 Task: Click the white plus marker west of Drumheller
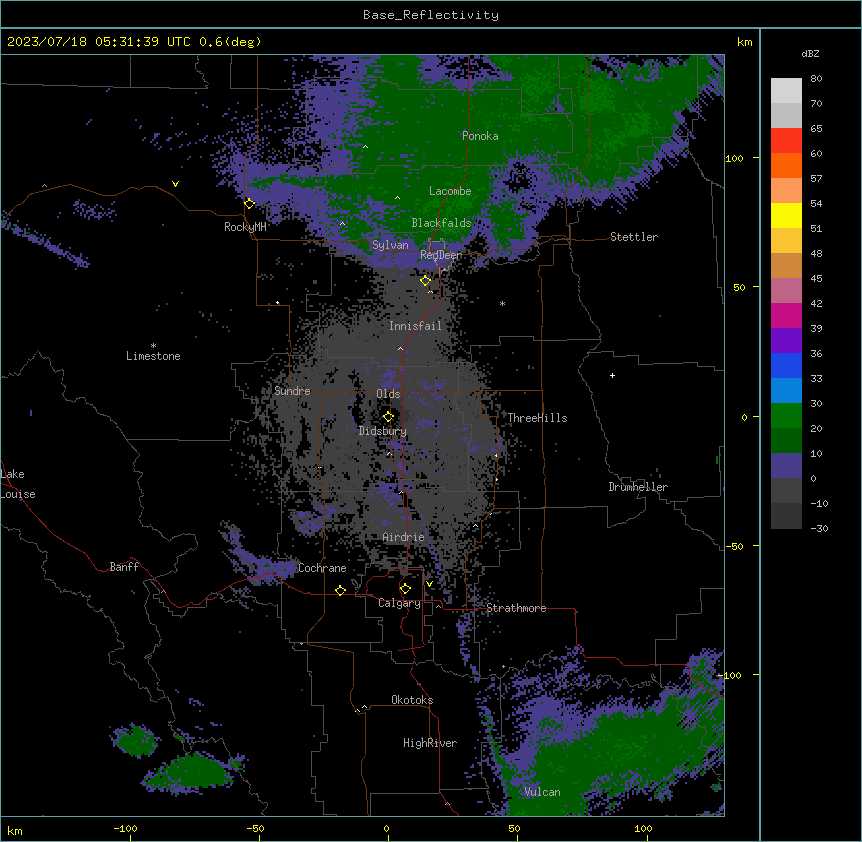(x=612, y=375)
